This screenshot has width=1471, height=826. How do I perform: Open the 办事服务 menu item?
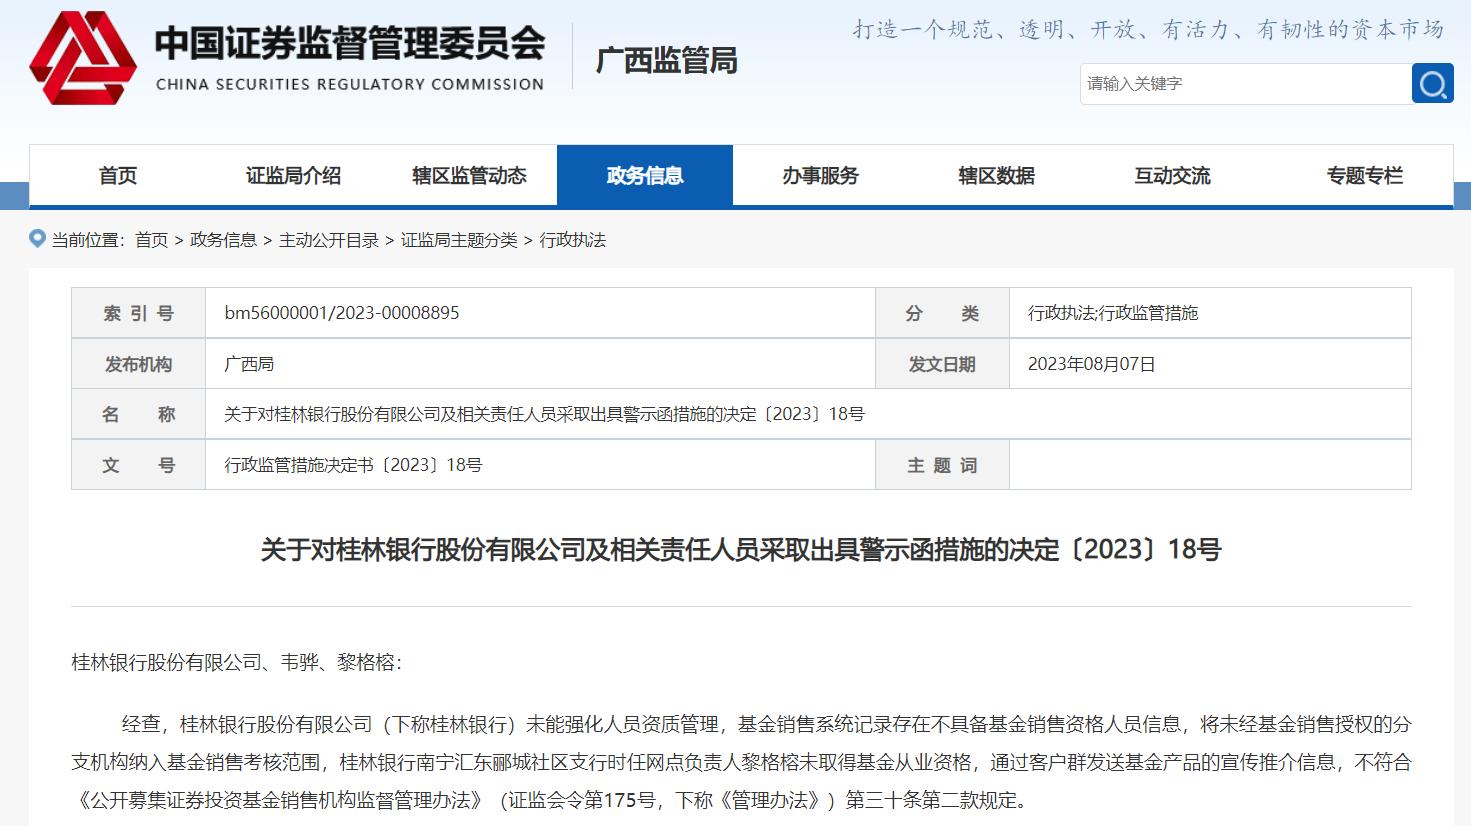819,174
